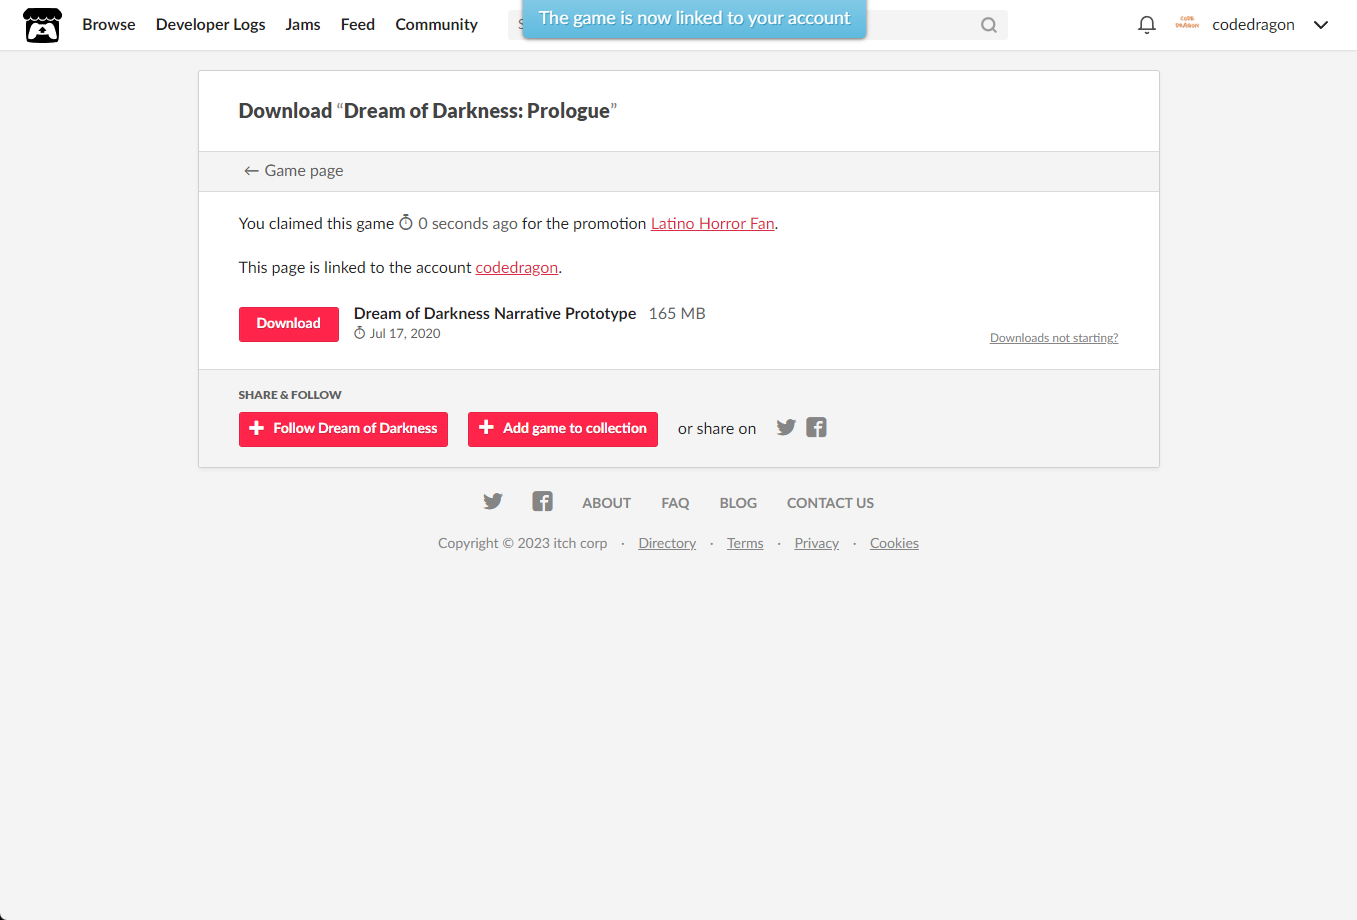This screenshot has height=920, width=1357.
Task: Dismiss the 'game is now linked' notification
Action: pos(695,19)
